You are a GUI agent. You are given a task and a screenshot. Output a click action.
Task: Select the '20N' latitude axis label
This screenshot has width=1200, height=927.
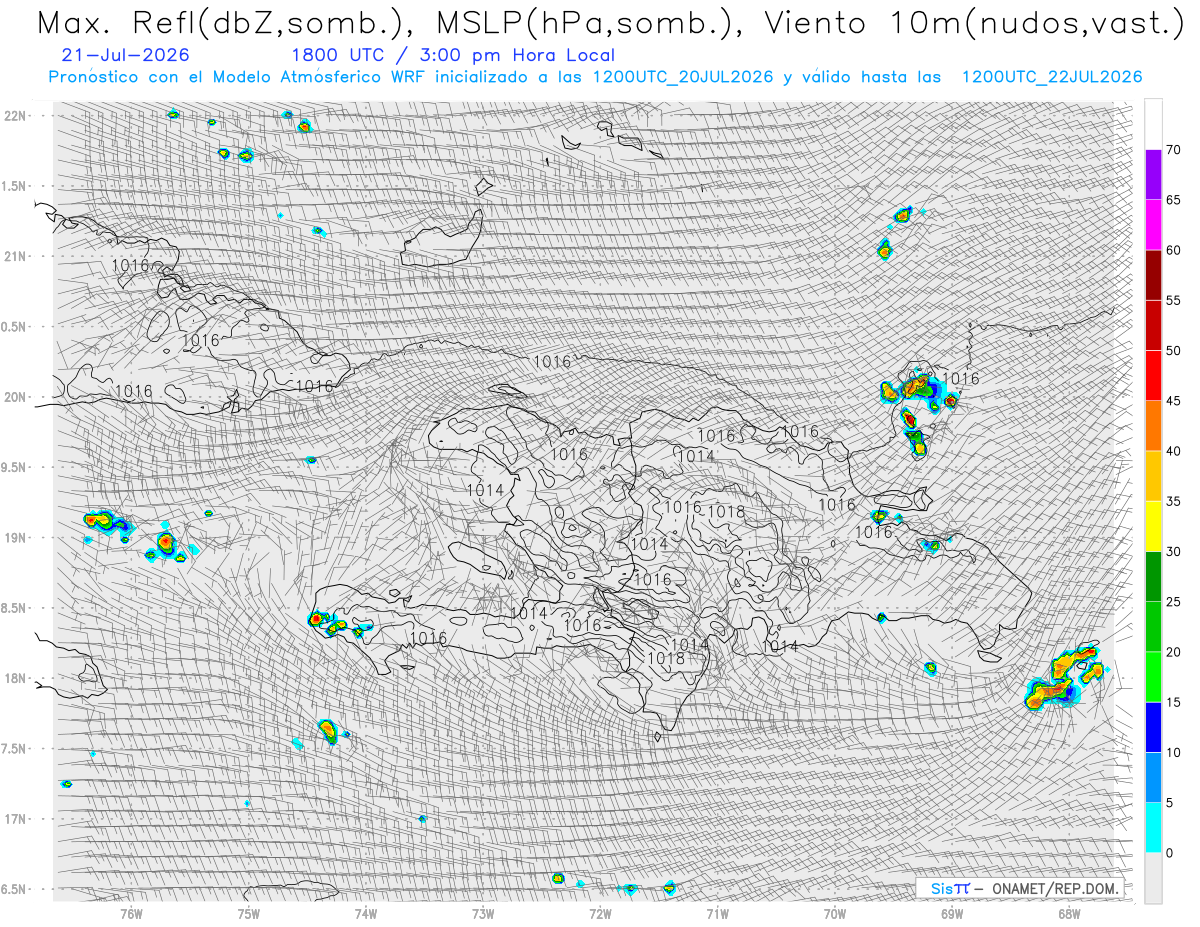pyautogui.click(x=17, y=397)
